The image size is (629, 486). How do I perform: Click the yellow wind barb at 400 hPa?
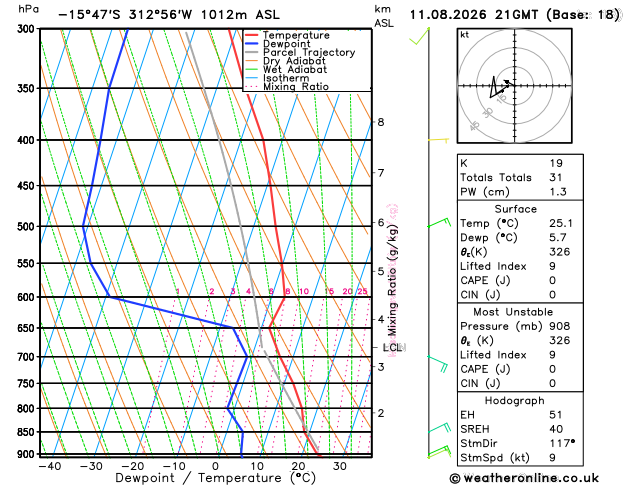coord(438,140)
